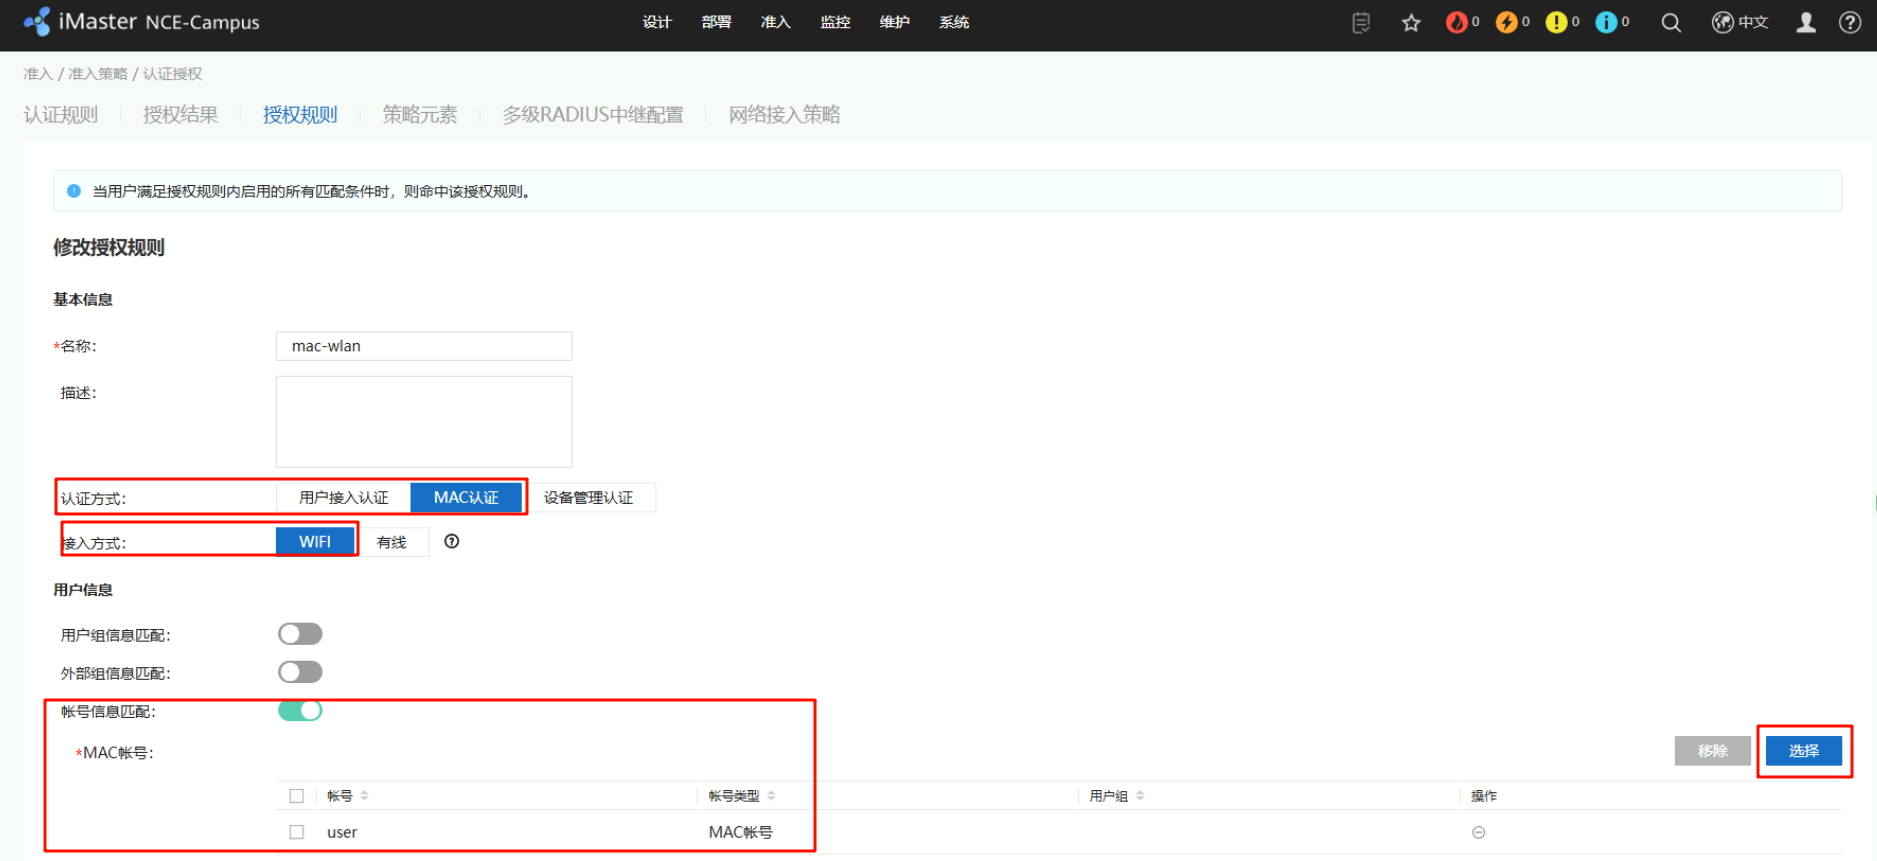View info alarms blue icon
1877x861 pixels.
[x=1607, y=22]
